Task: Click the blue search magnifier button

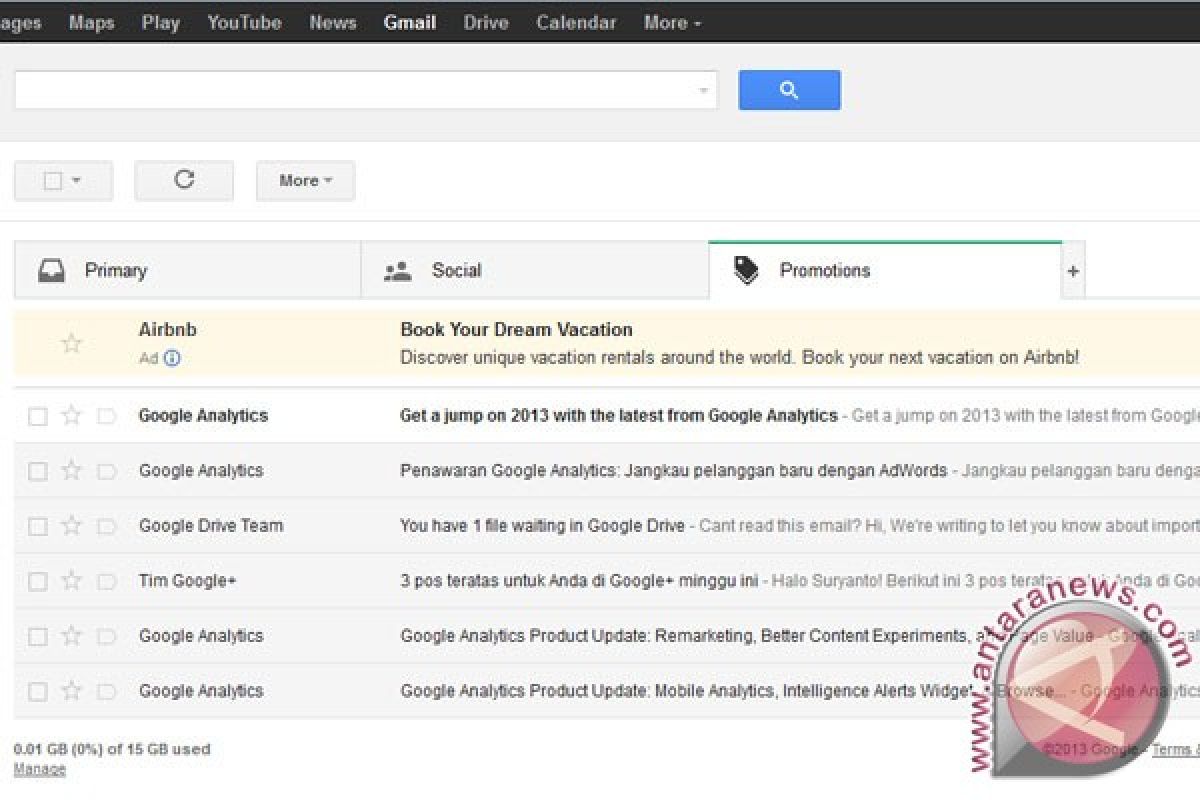Action: (789, 90)
